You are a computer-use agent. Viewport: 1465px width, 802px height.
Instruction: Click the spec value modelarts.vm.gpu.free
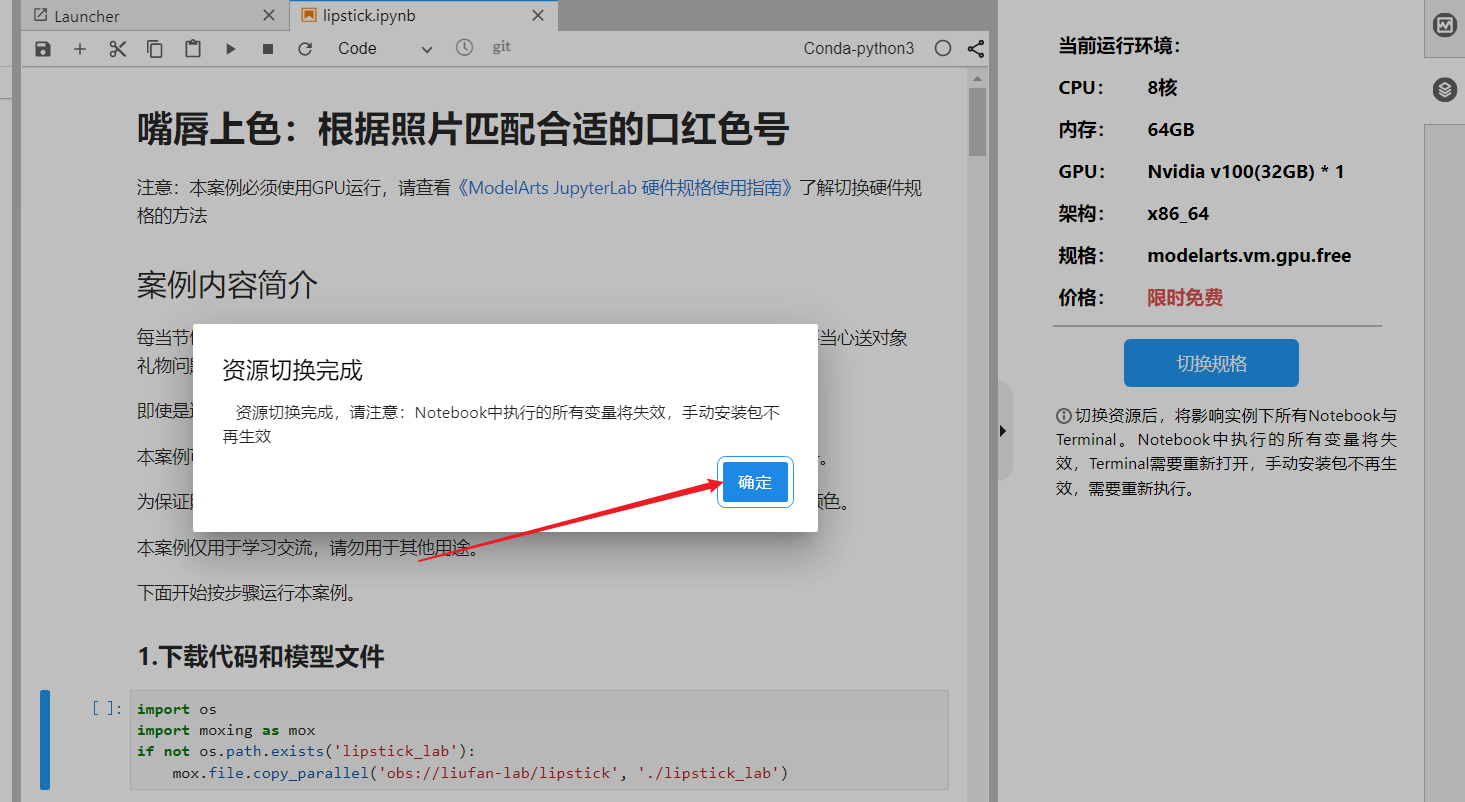tap(1249, 256)
